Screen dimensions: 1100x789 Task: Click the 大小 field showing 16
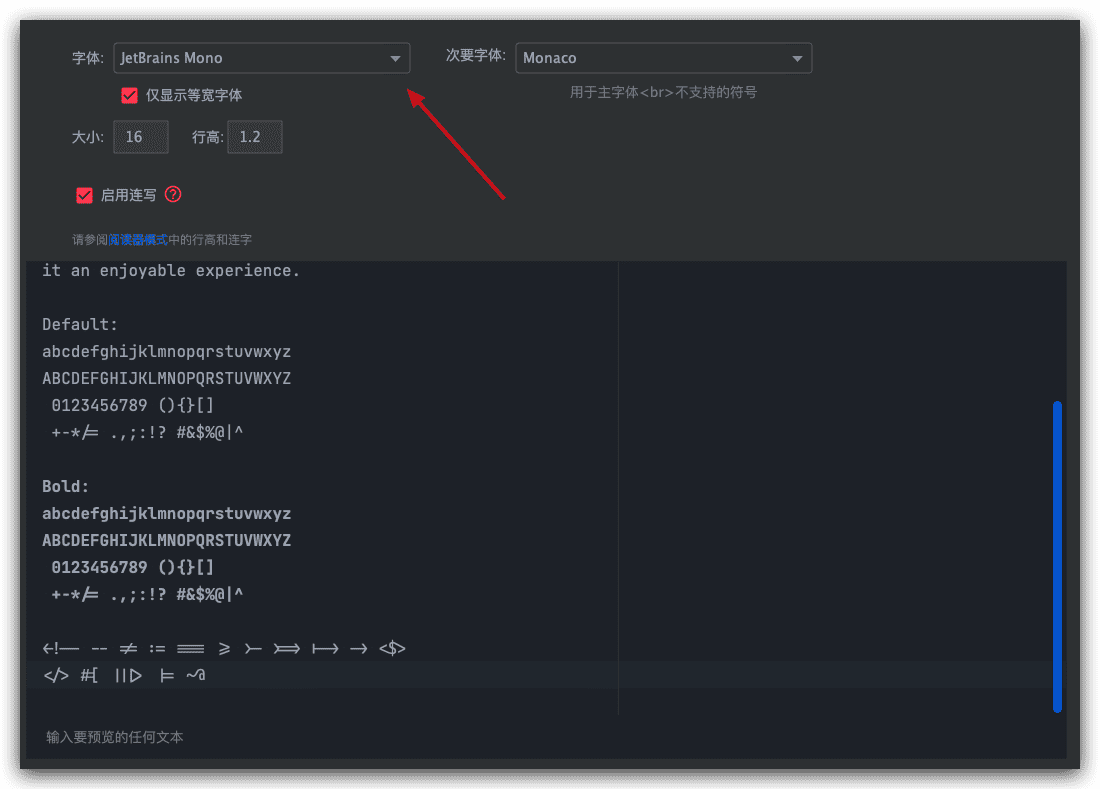pos(141,137)
